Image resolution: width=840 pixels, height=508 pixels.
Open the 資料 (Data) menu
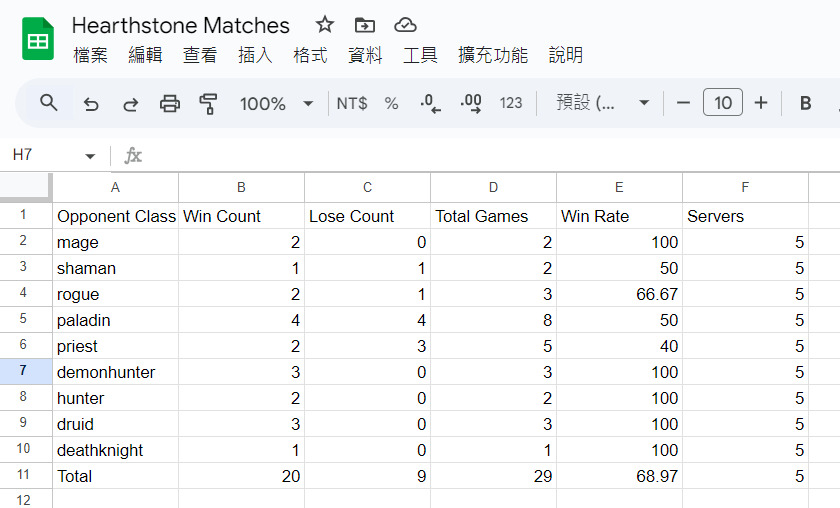(x=365, y=55)
